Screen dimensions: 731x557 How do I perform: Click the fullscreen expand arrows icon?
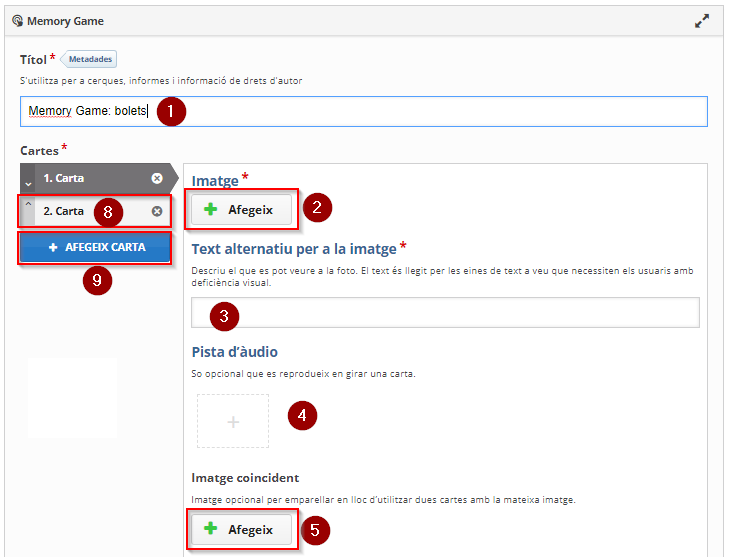(702, 21)
